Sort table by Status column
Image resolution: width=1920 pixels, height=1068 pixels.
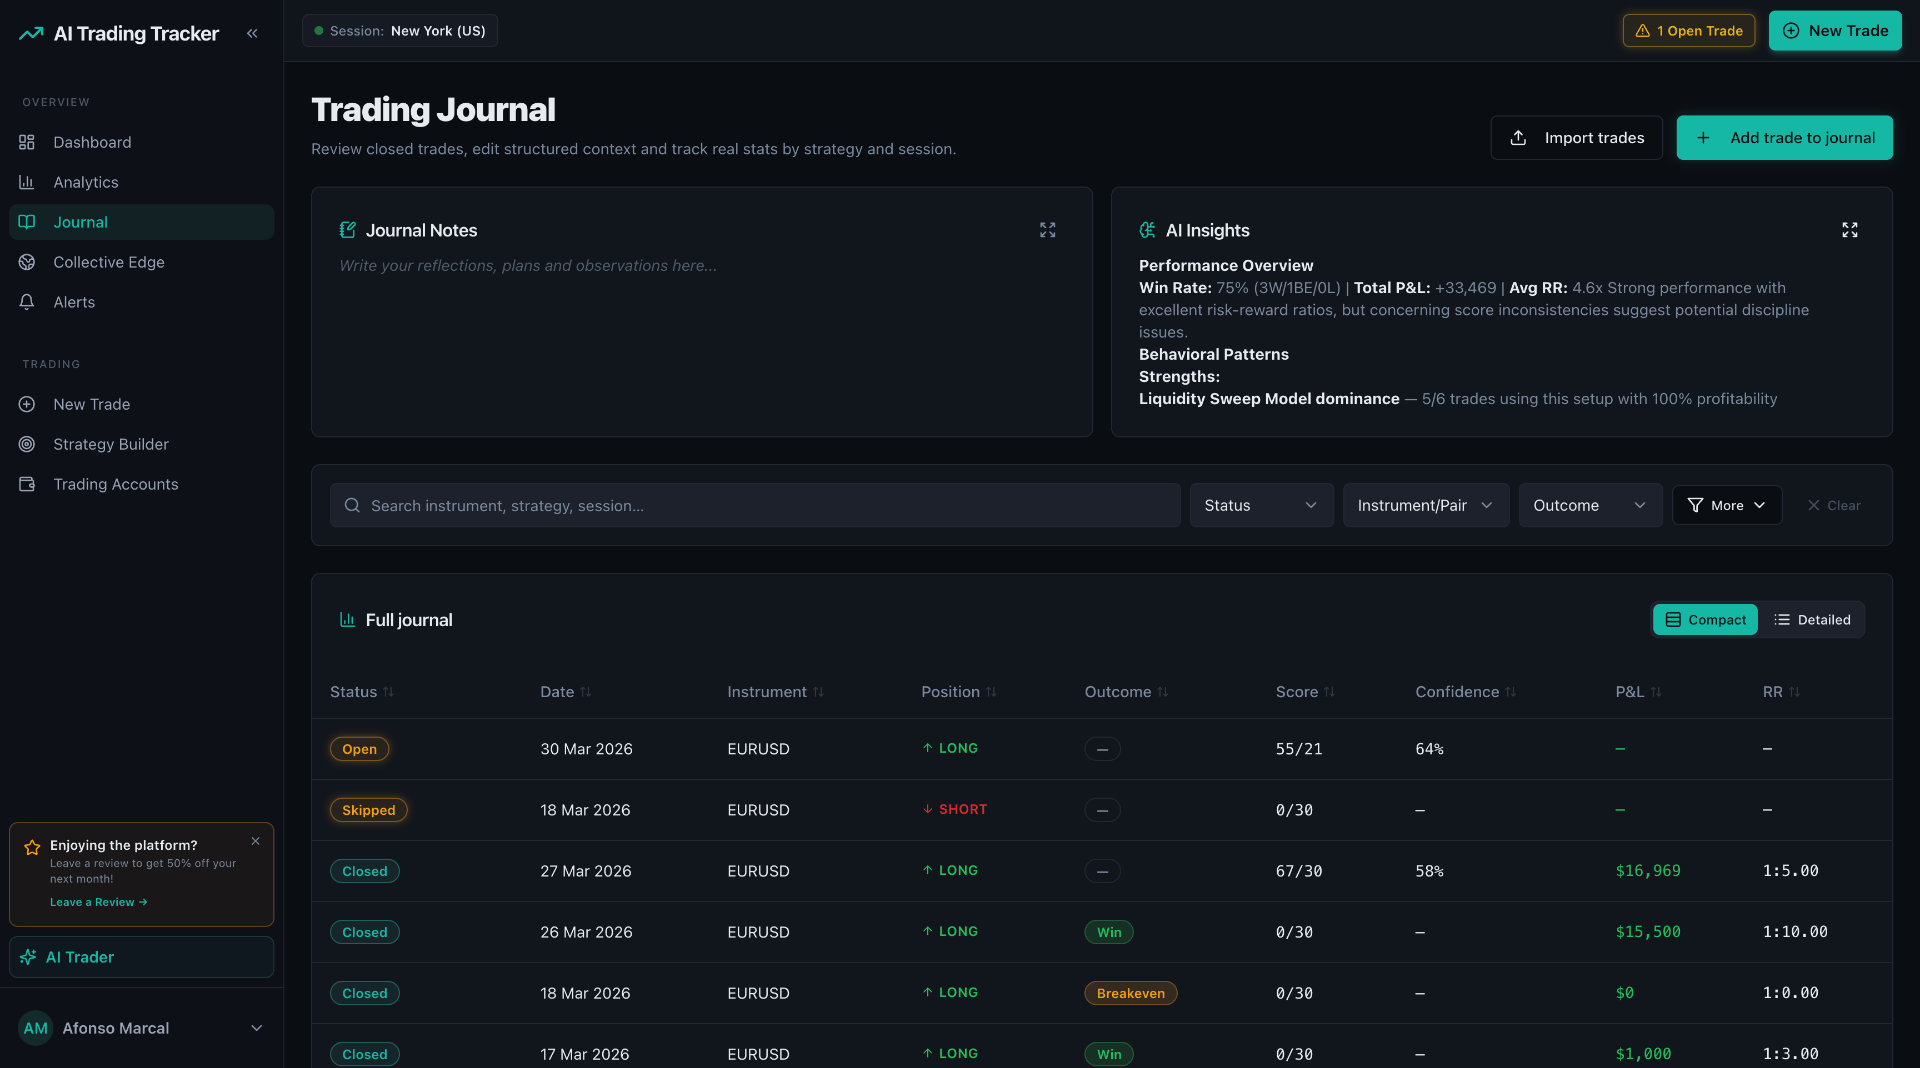click(362, 692)
